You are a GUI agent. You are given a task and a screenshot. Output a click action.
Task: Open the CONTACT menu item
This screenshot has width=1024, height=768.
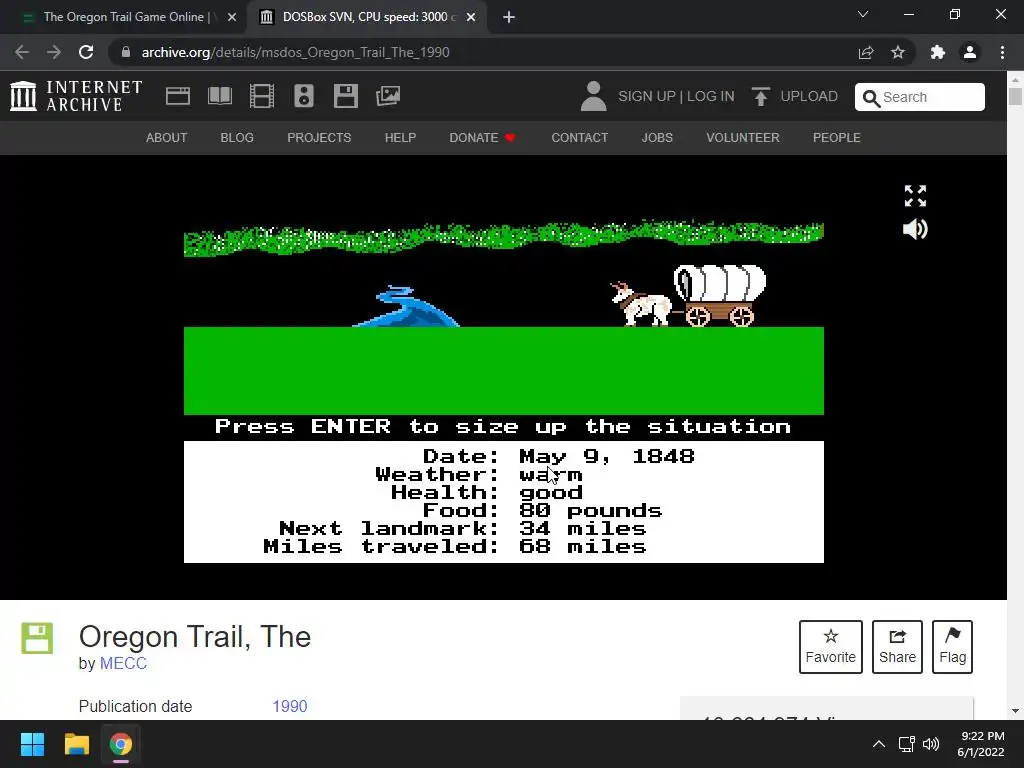coord(579,138)
